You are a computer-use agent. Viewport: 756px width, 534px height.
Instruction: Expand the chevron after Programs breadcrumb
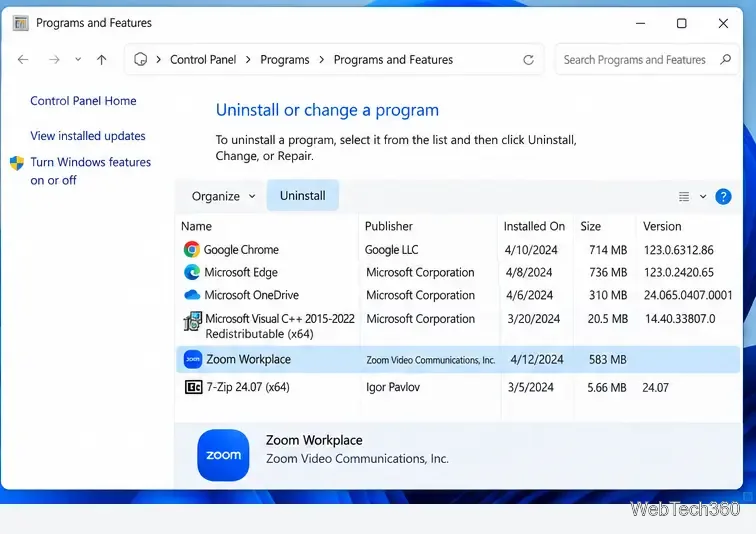[322, 60]
